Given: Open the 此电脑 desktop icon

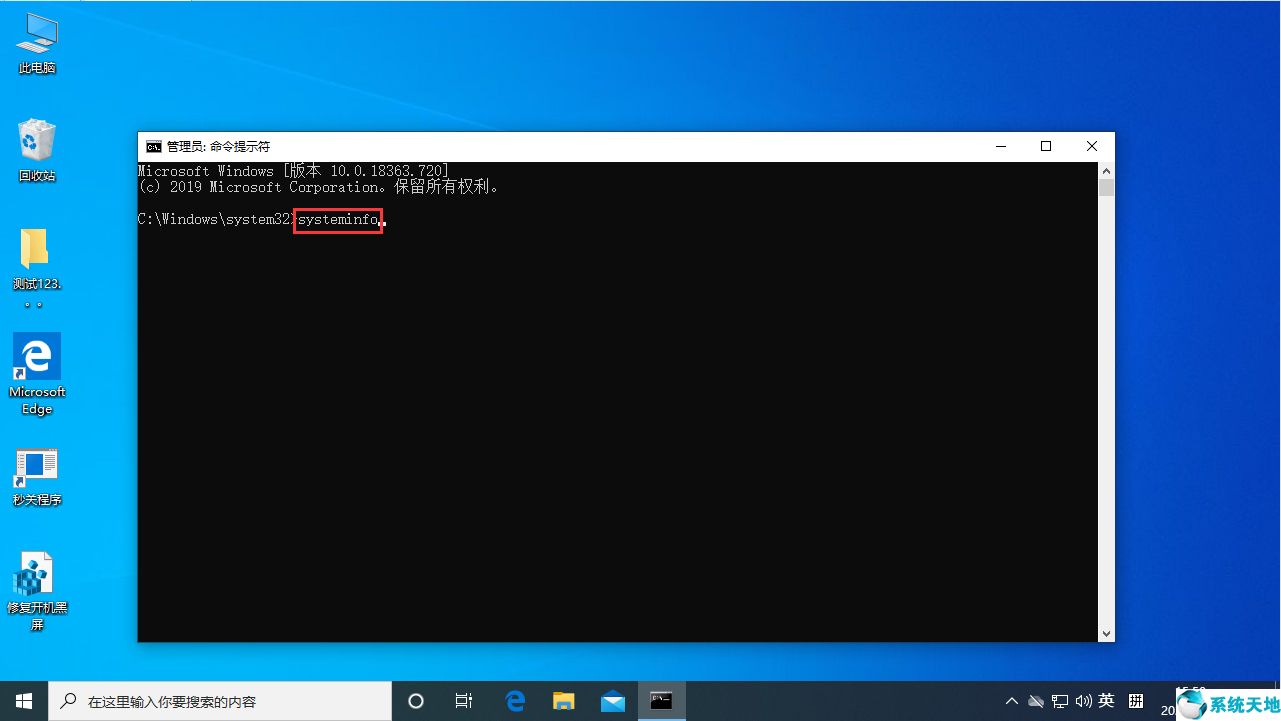Looking at the screenshot, I should click(37, 44).
